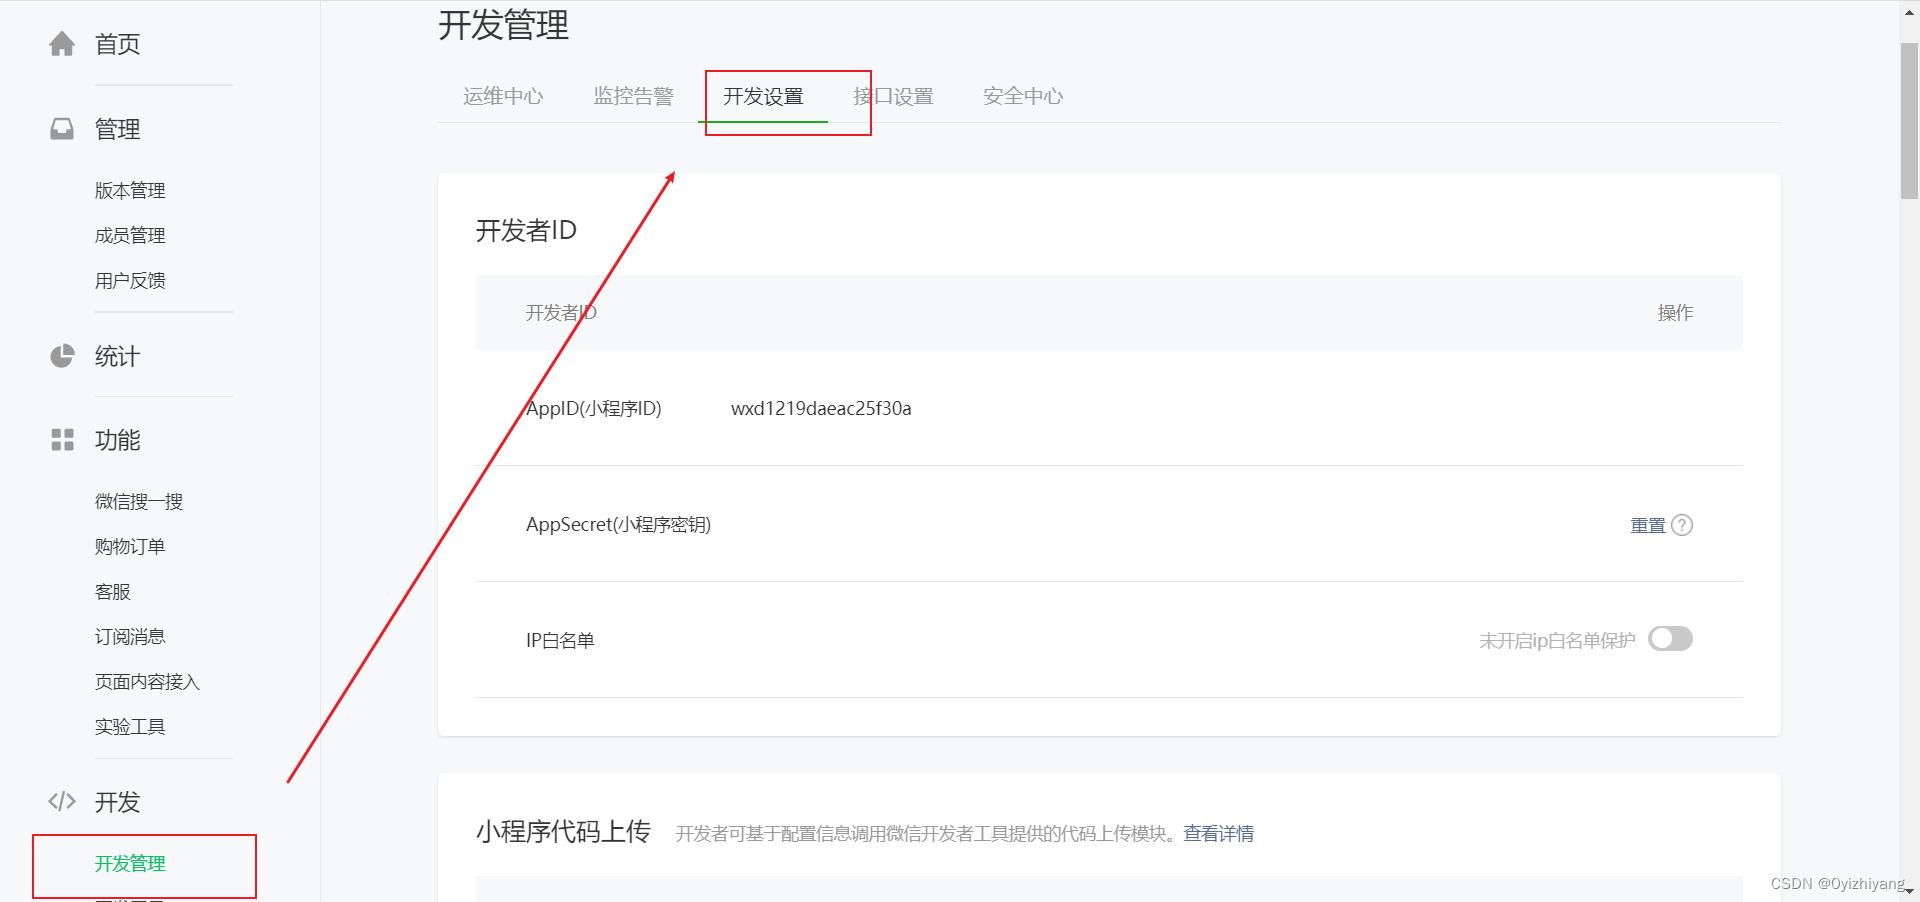1920x902 pixels.
Task: Open the 接口设置 tab
Action: [x=893, y=96]
